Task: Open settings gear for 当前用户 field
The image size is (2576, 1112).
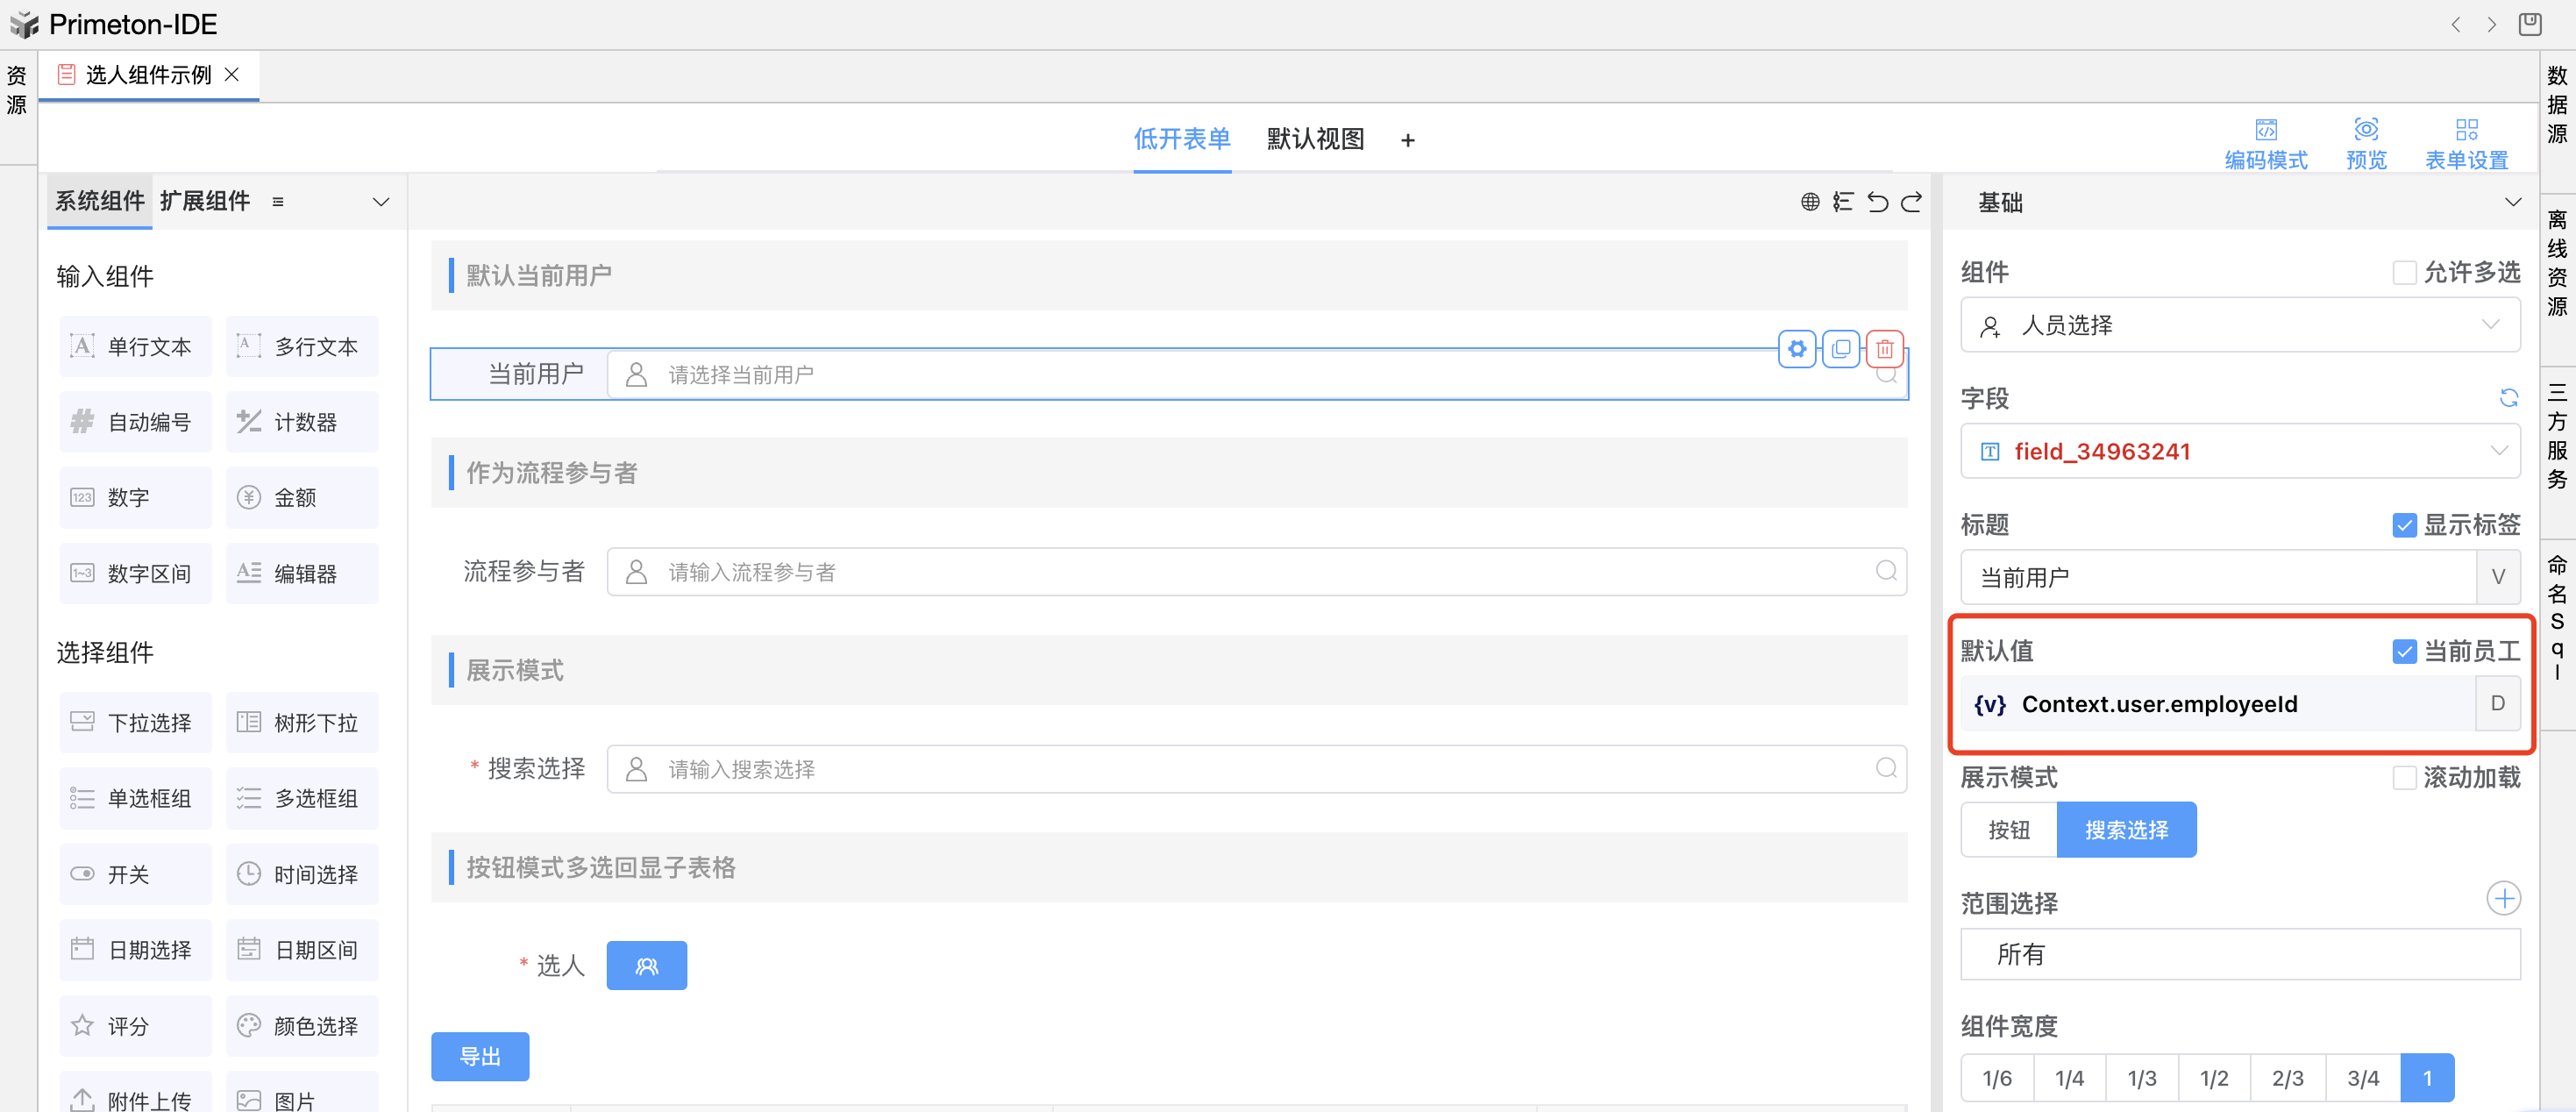Action: 1797,349
